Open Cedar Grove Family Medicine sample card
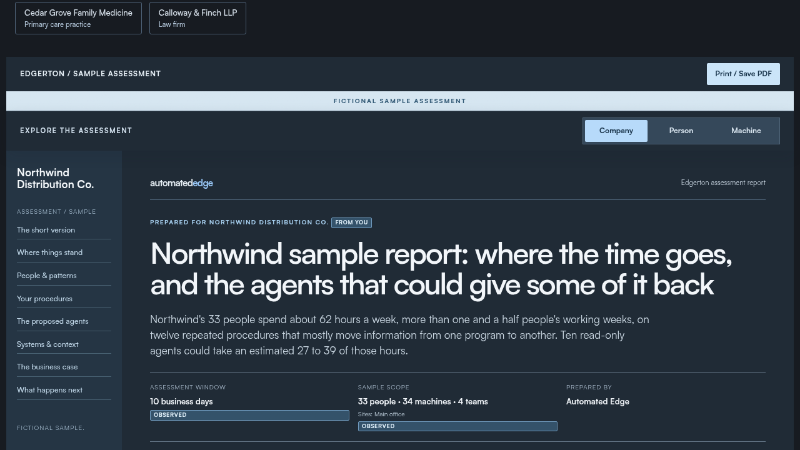 tap(78, 18)
